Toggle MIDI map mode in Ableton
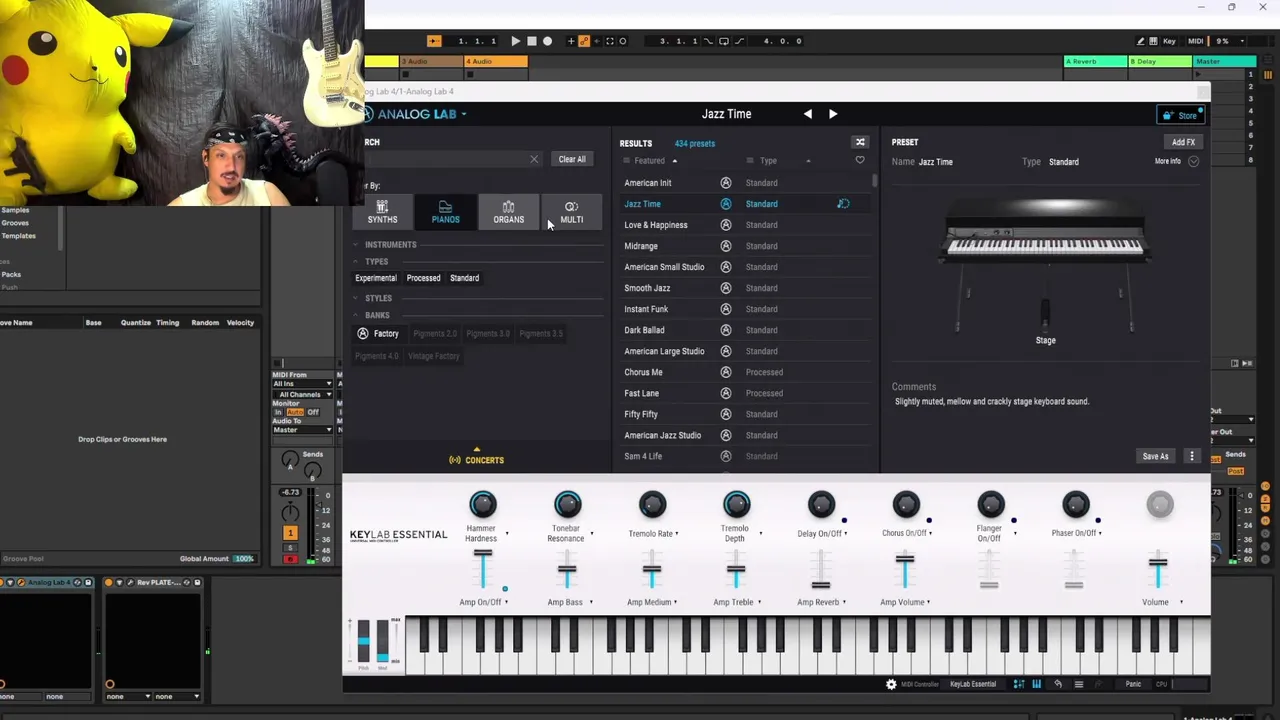This screenshot has height=720, width=1280. coord(1195,41)
